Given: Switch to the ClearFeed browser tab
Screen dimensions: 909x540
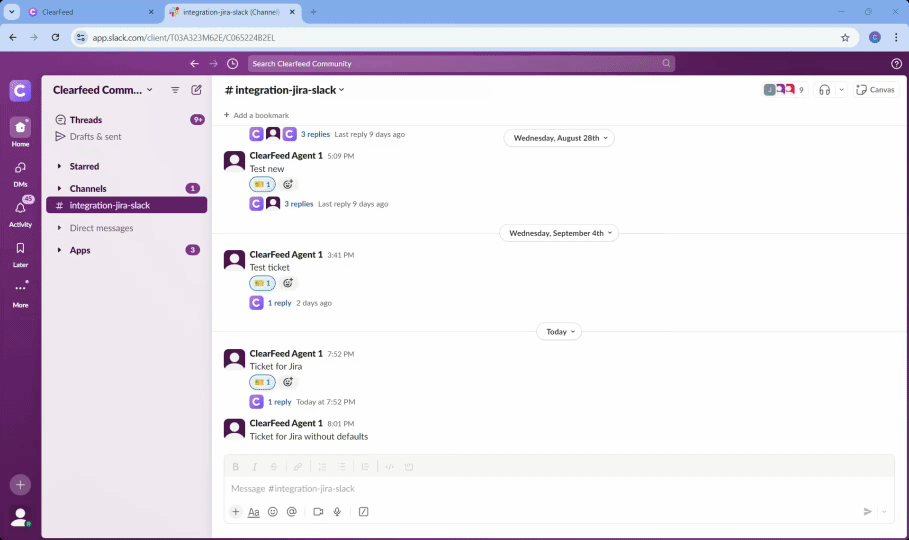Looking at the screenshot, I should pos(90,12).
